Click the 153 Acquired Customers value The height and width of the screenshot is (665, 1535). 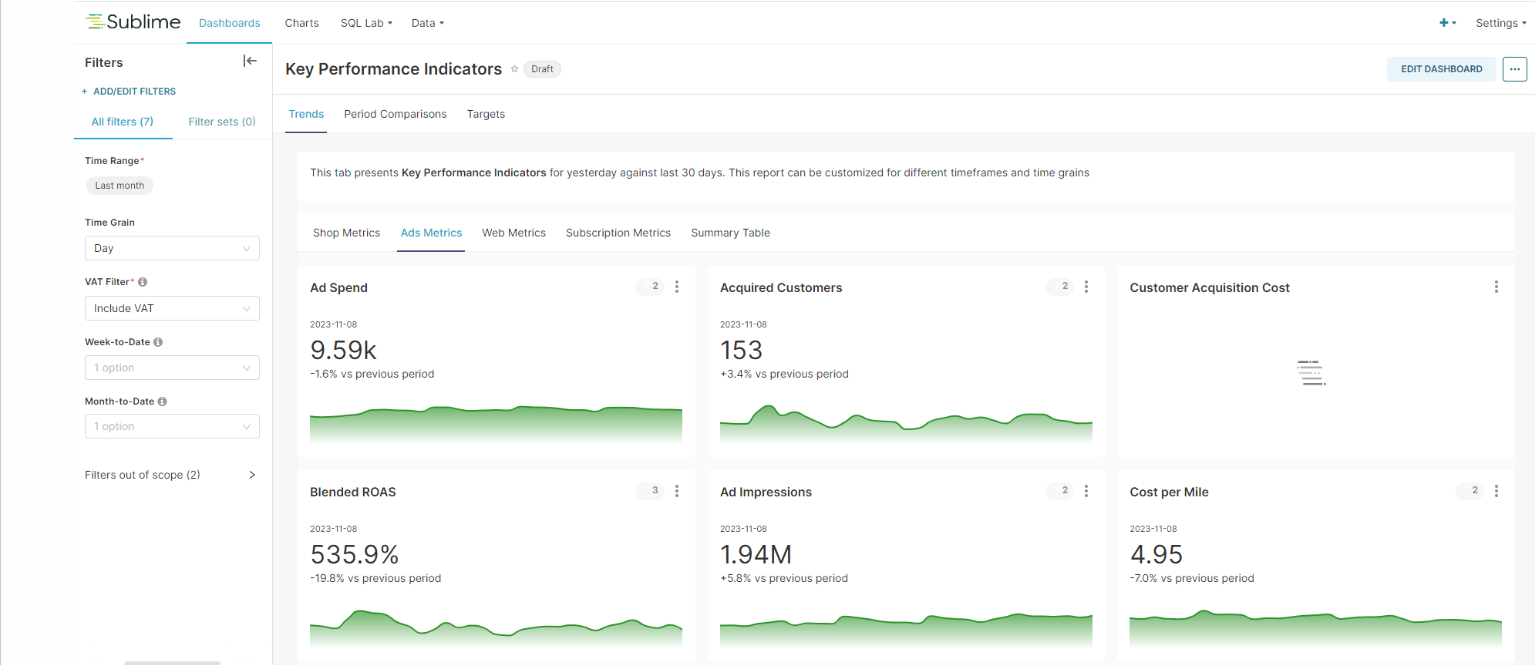[x=741, y=350]
